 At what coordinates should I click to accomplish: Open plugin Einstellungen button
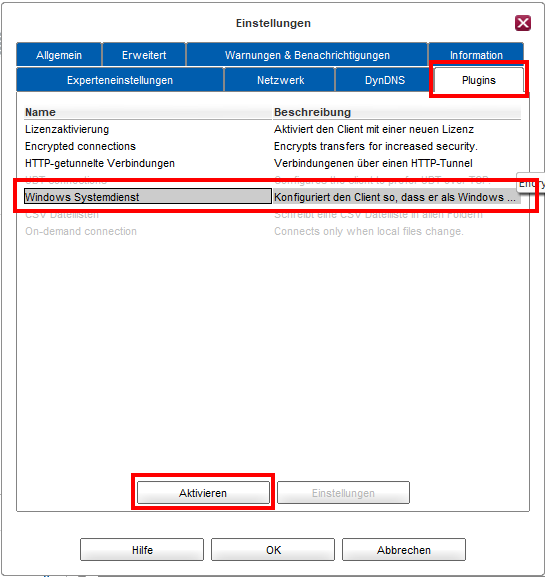[343, 492]
